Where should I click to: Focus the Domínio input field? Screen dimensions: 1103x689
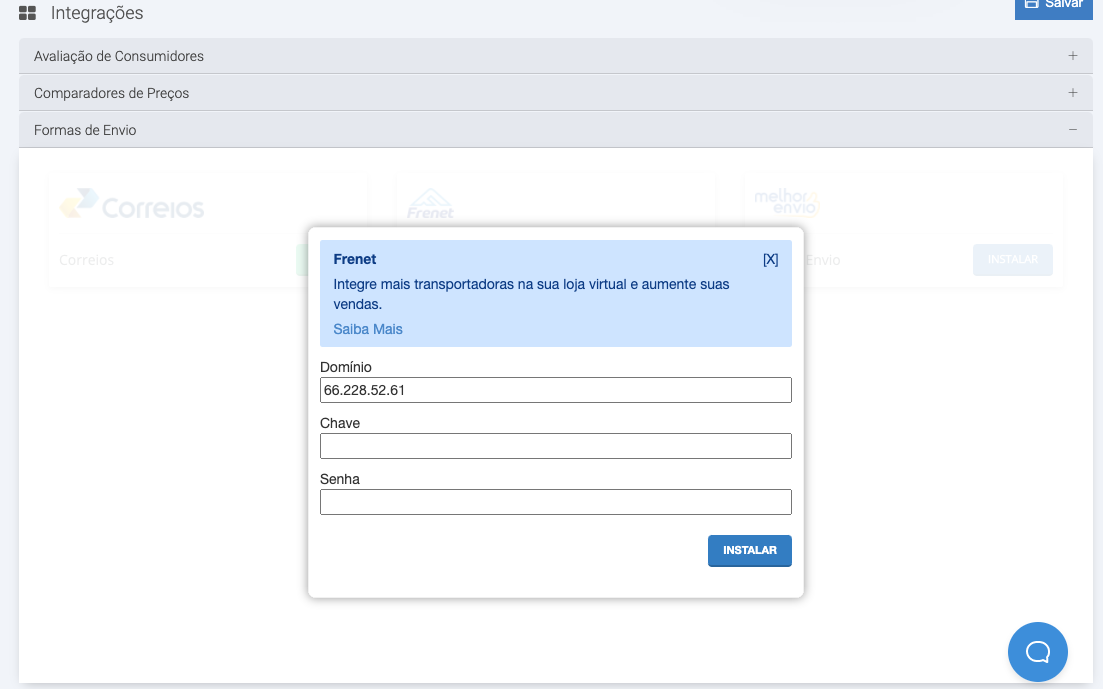(x=555, y=390)
